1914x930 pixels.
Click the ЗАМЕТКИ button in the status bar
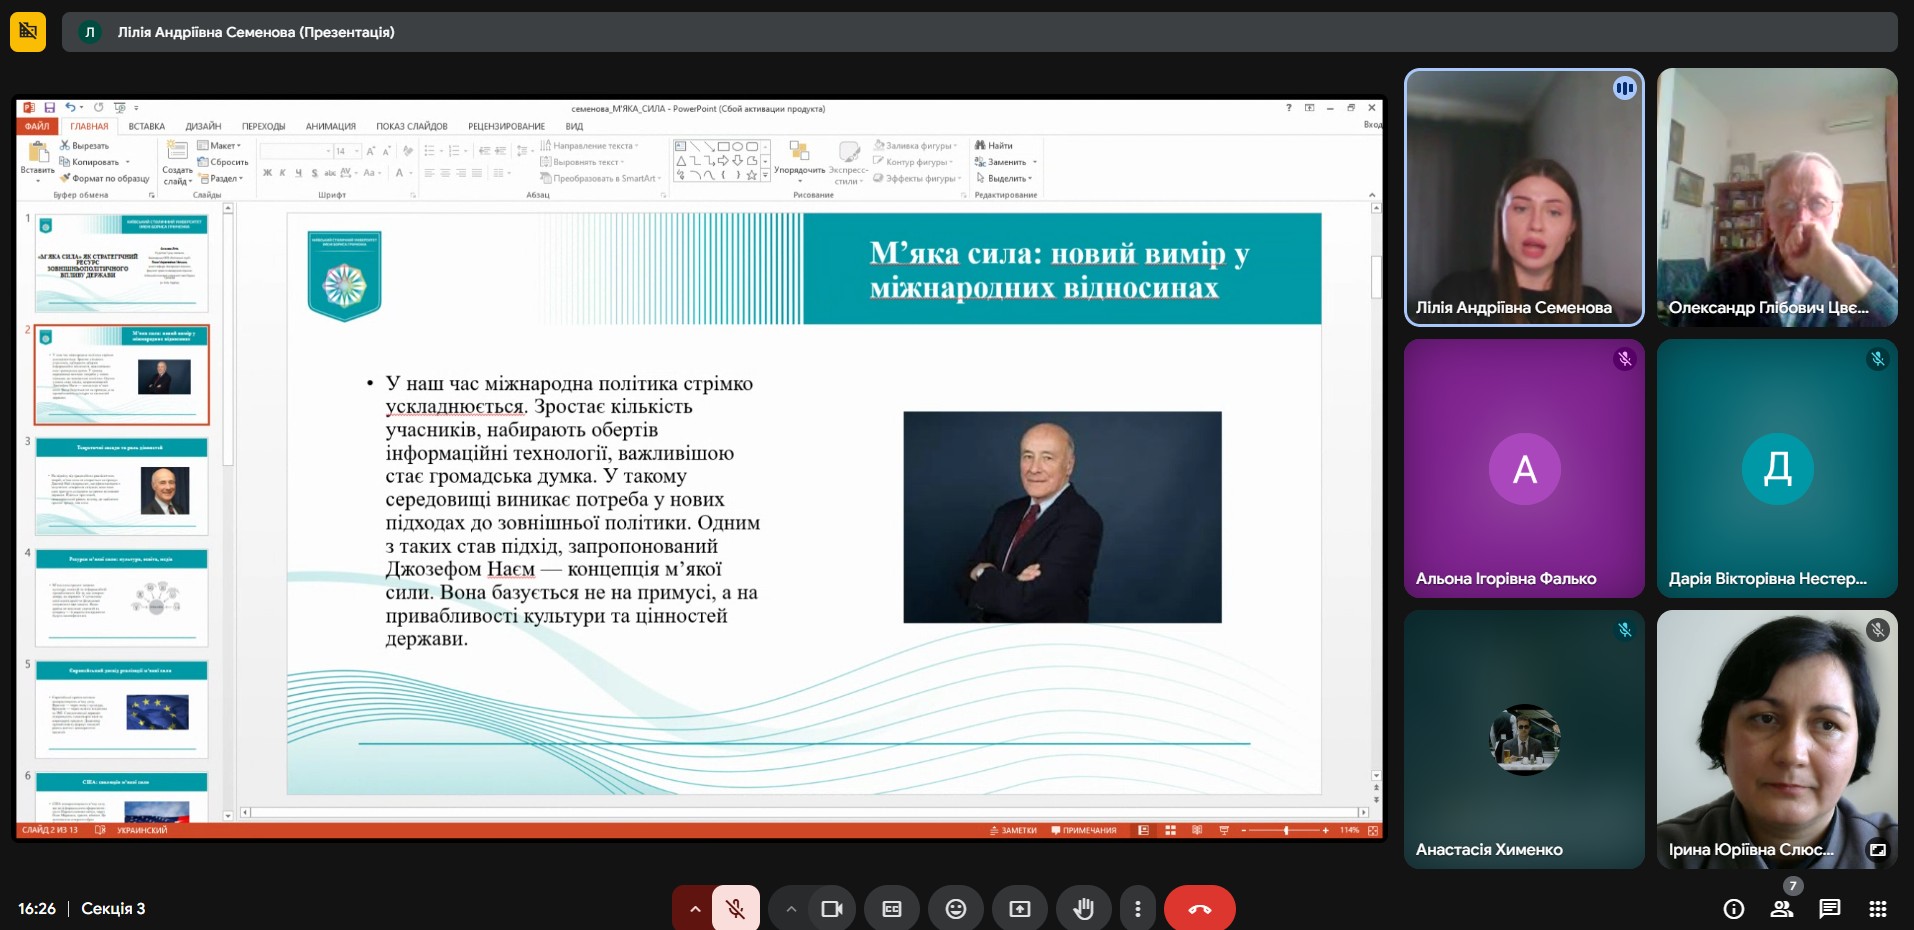(x=1013, y=830)
